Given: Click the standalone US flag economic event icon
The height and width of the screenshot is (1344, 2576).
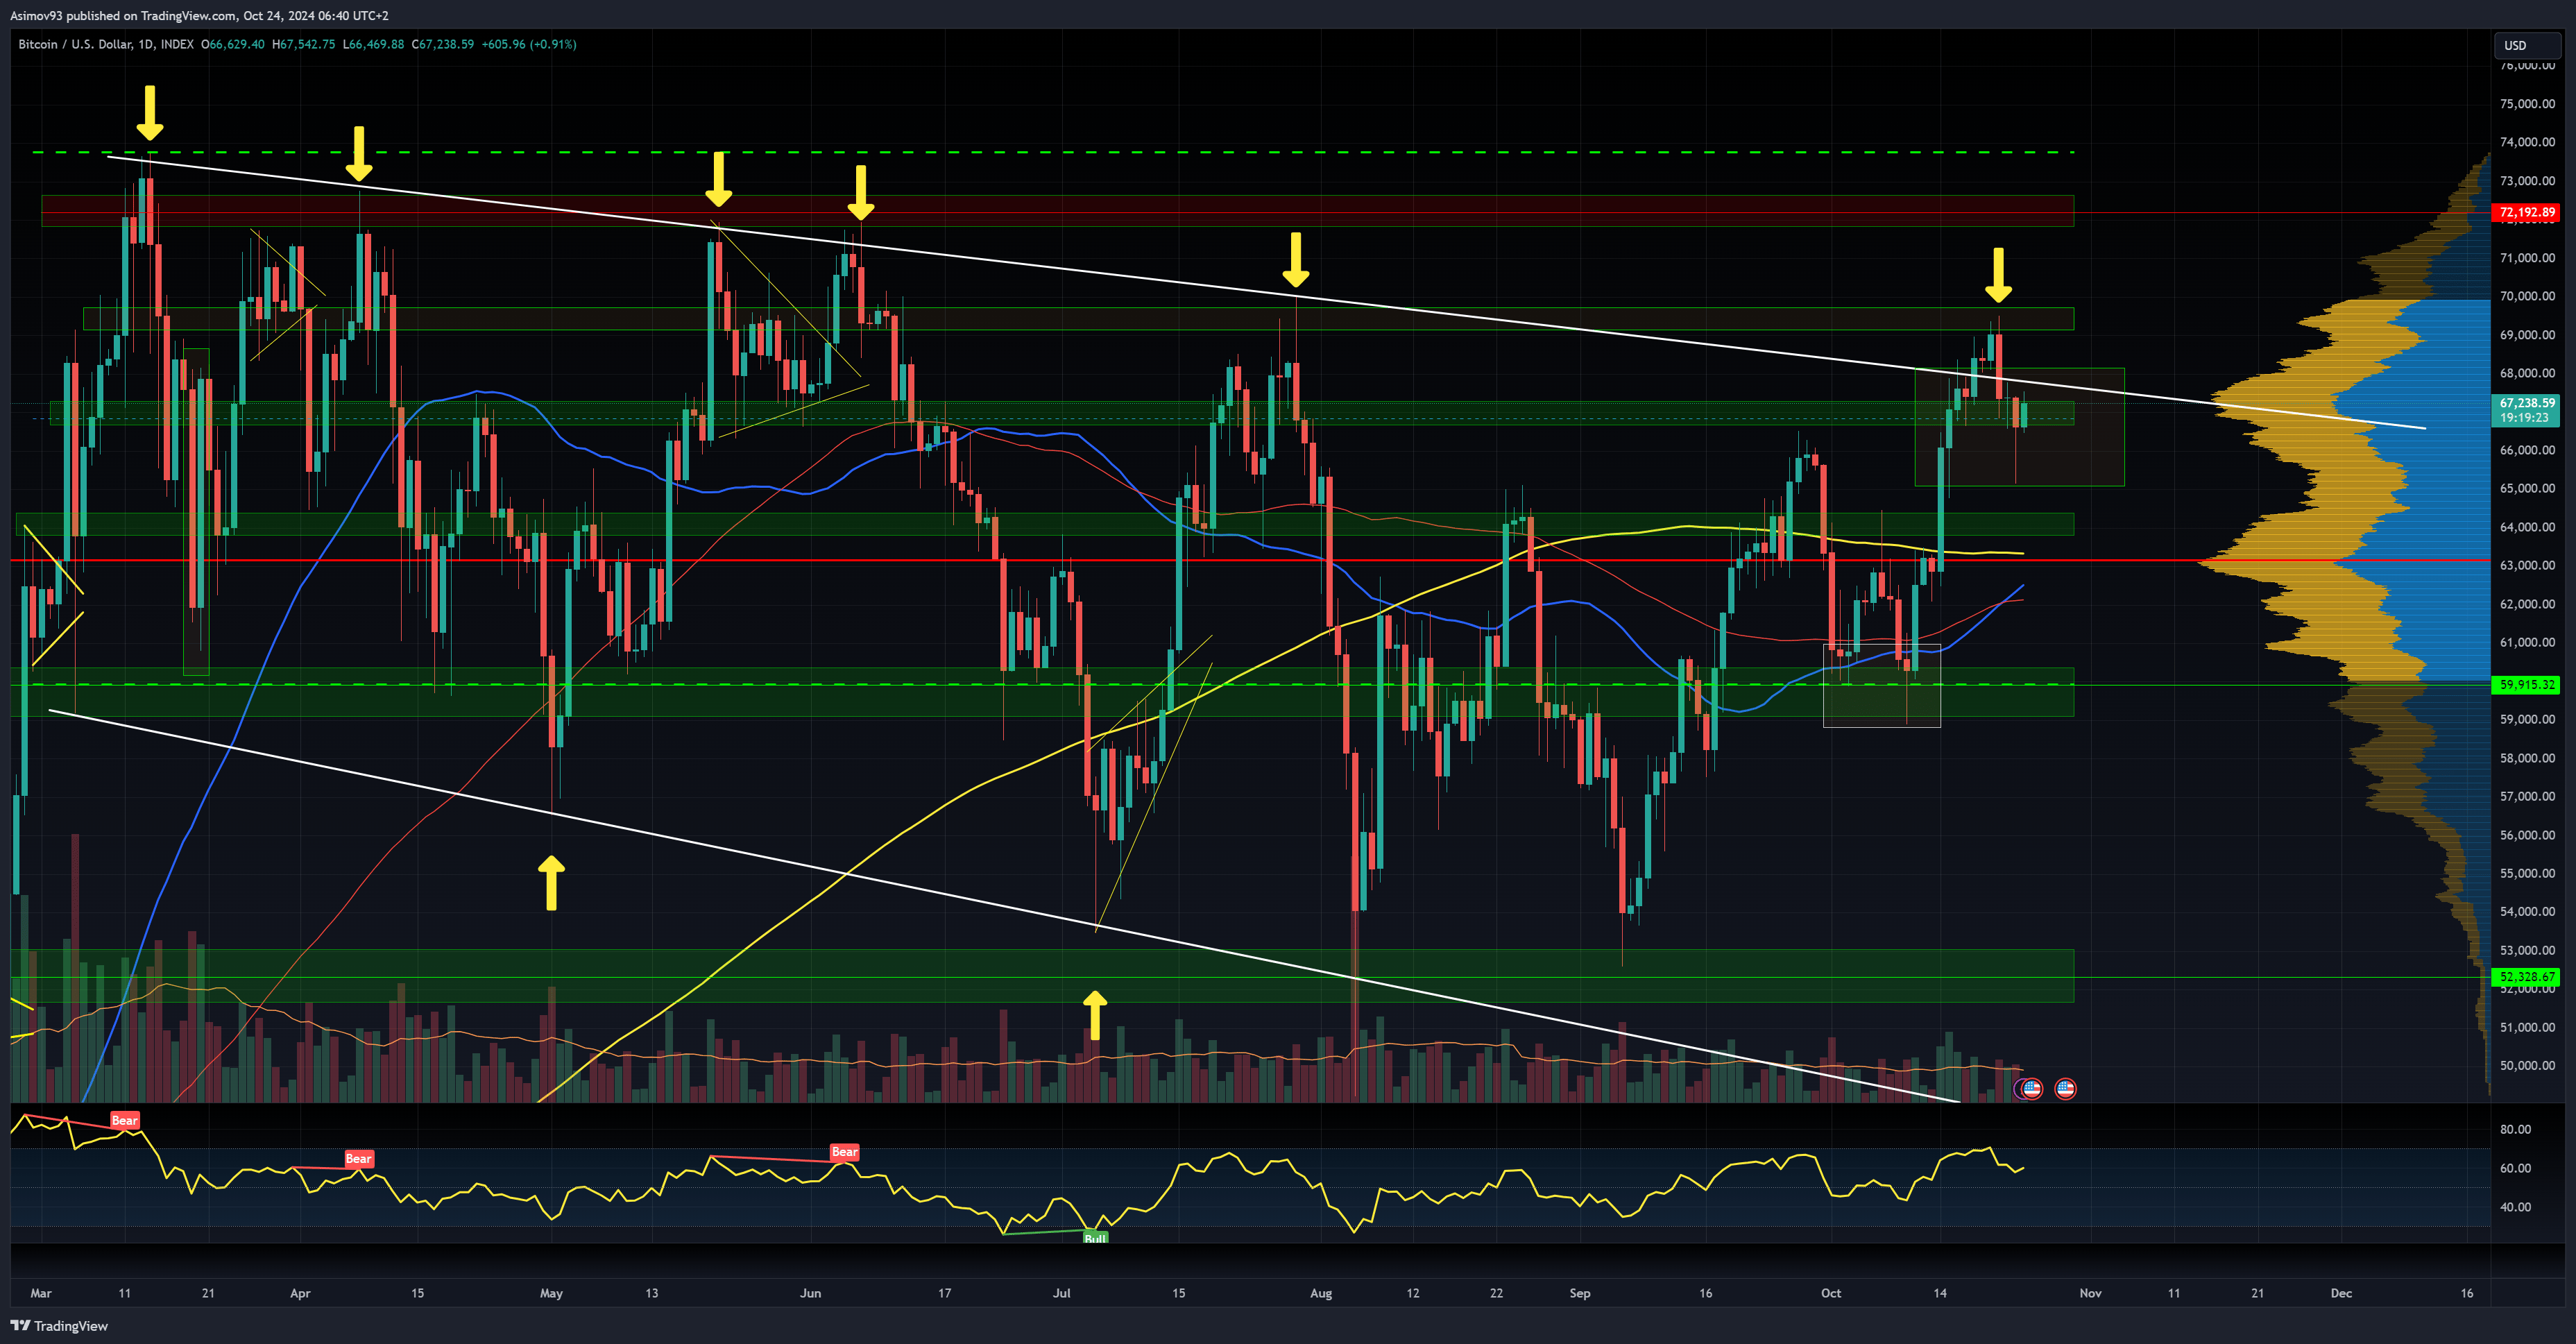Looking at the screenshot, I should (2065, 1089).
